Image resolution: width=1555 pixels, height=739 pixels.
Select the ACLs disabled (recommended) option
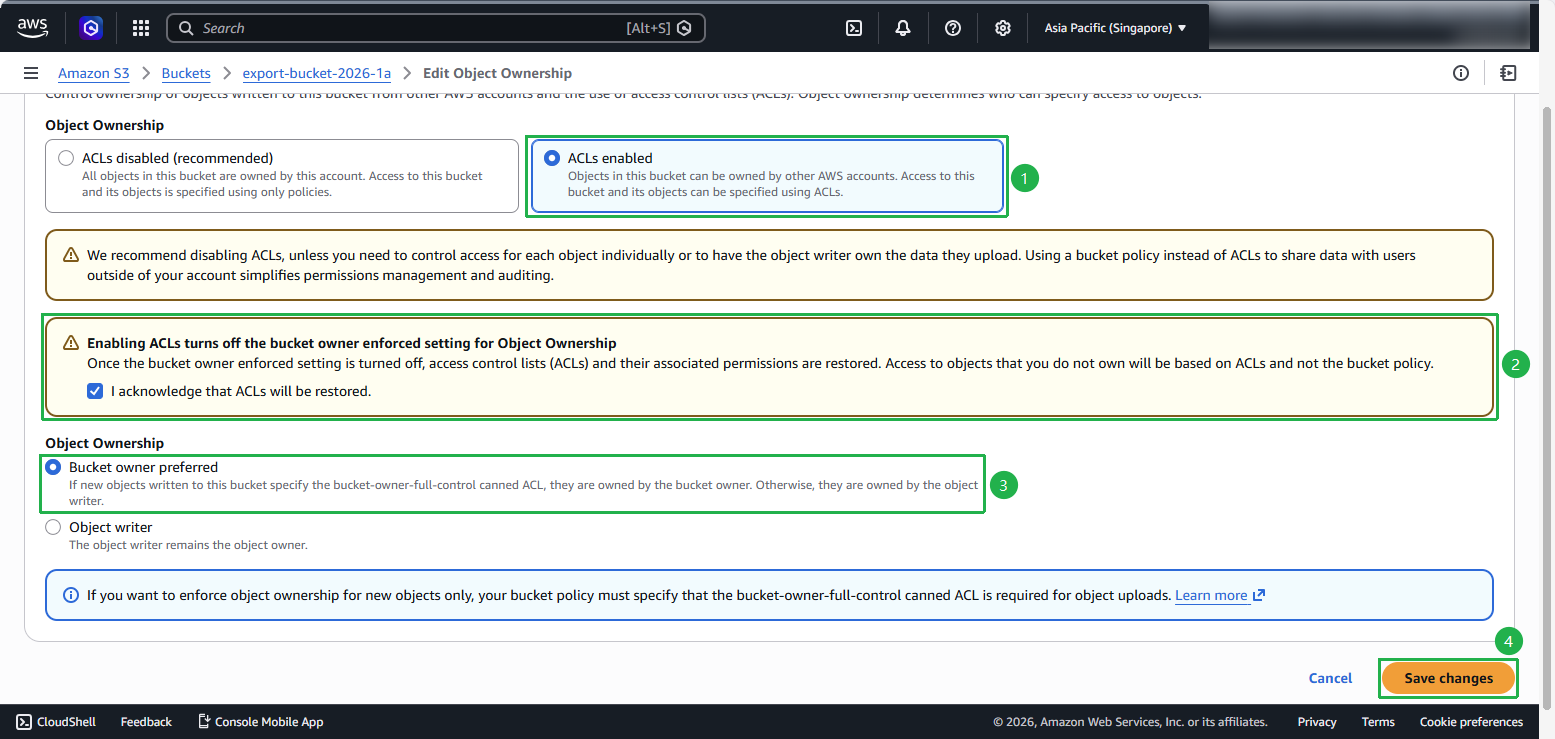(66, 158)
